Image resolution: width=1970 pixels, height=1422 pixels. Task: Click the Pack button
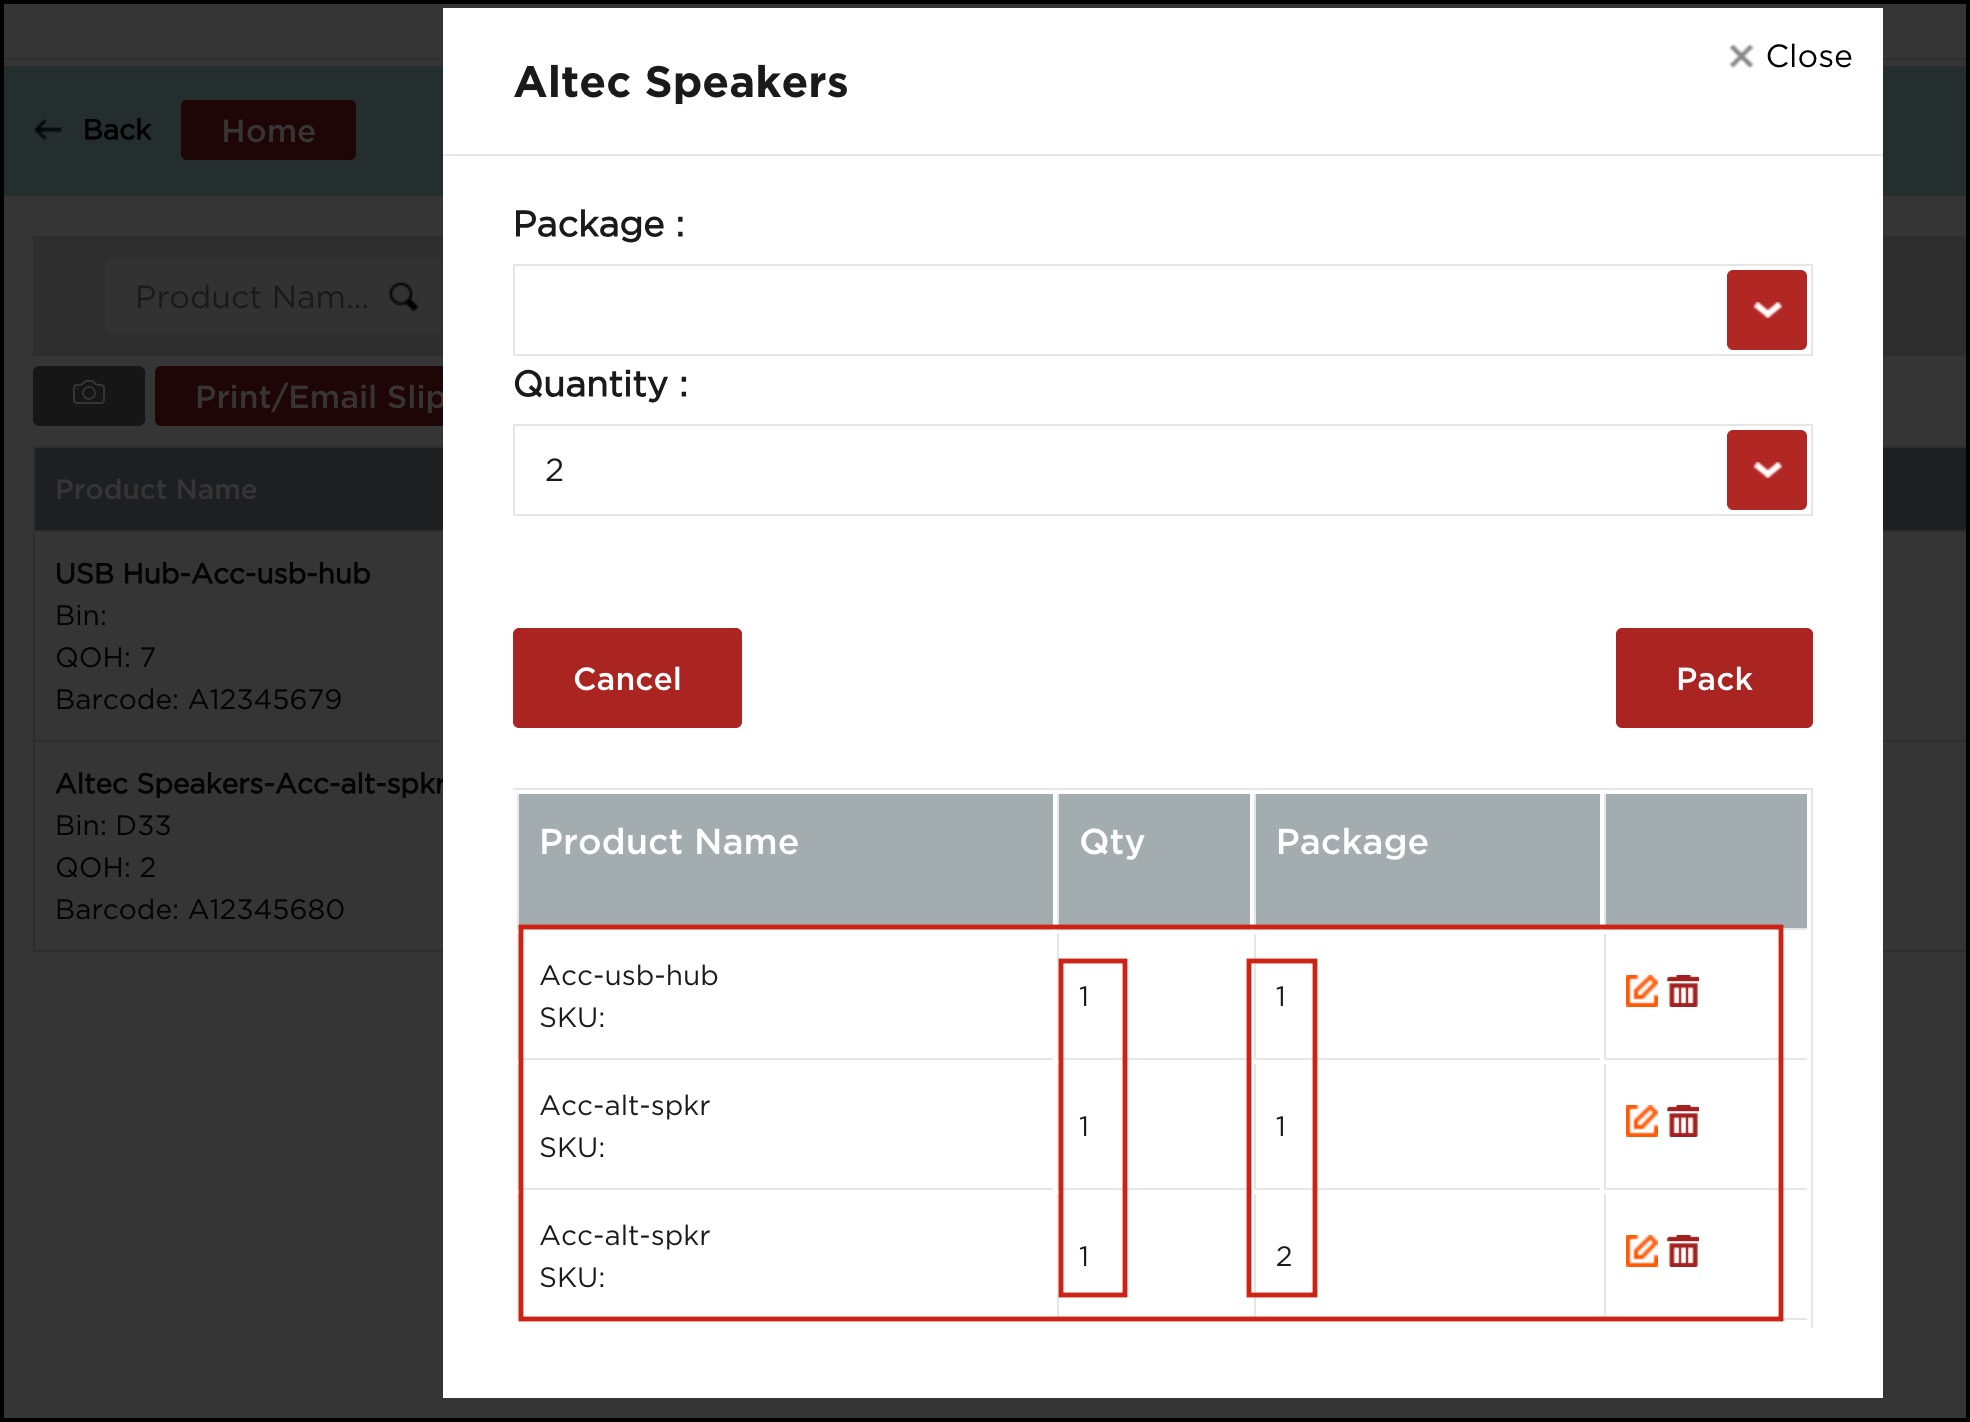tap(1713, 678)
